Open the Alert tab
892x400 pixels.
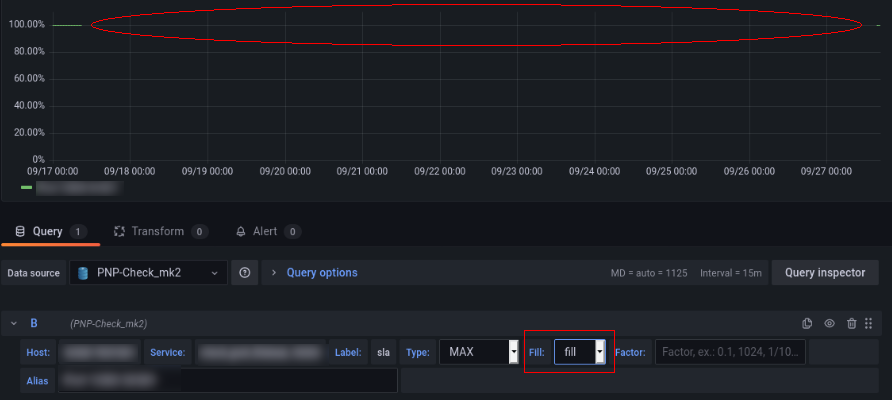pyautogui.click(x=265, y=231)
